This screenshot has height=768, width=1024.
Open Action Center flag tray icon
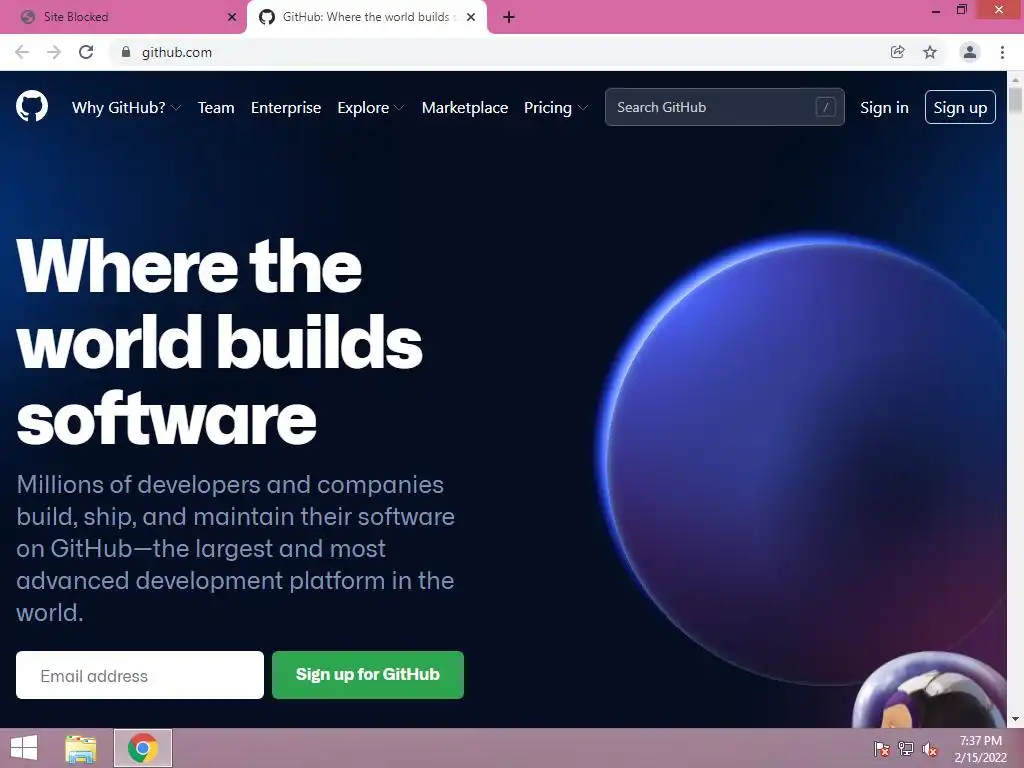[882, 748]
